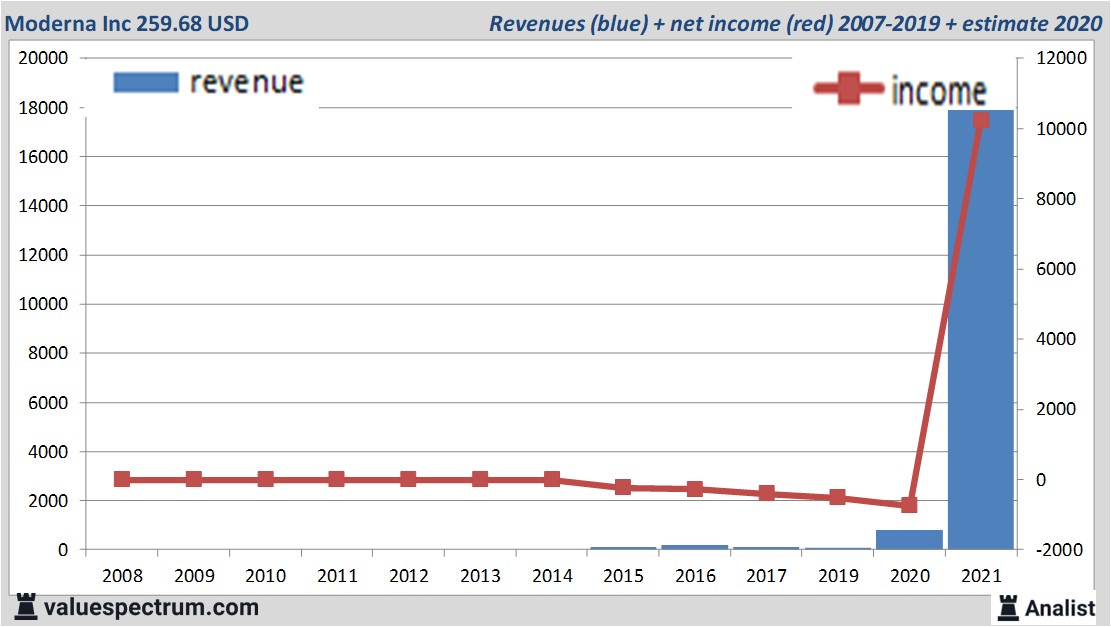Screen dimensions: 1111x627
Task: Click right axis value 12000
Action: pyautogui.click(x=1061, y=58)
